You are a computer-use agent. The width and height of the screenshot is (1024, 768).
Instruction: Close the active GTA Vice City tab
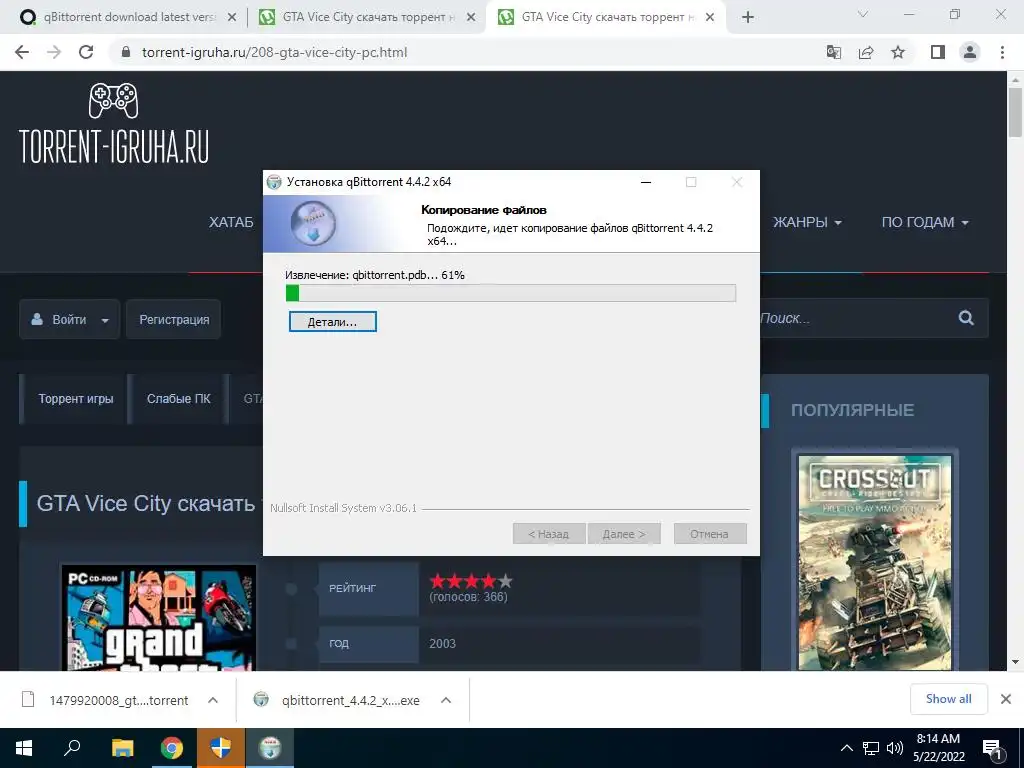tap(711, 18)
